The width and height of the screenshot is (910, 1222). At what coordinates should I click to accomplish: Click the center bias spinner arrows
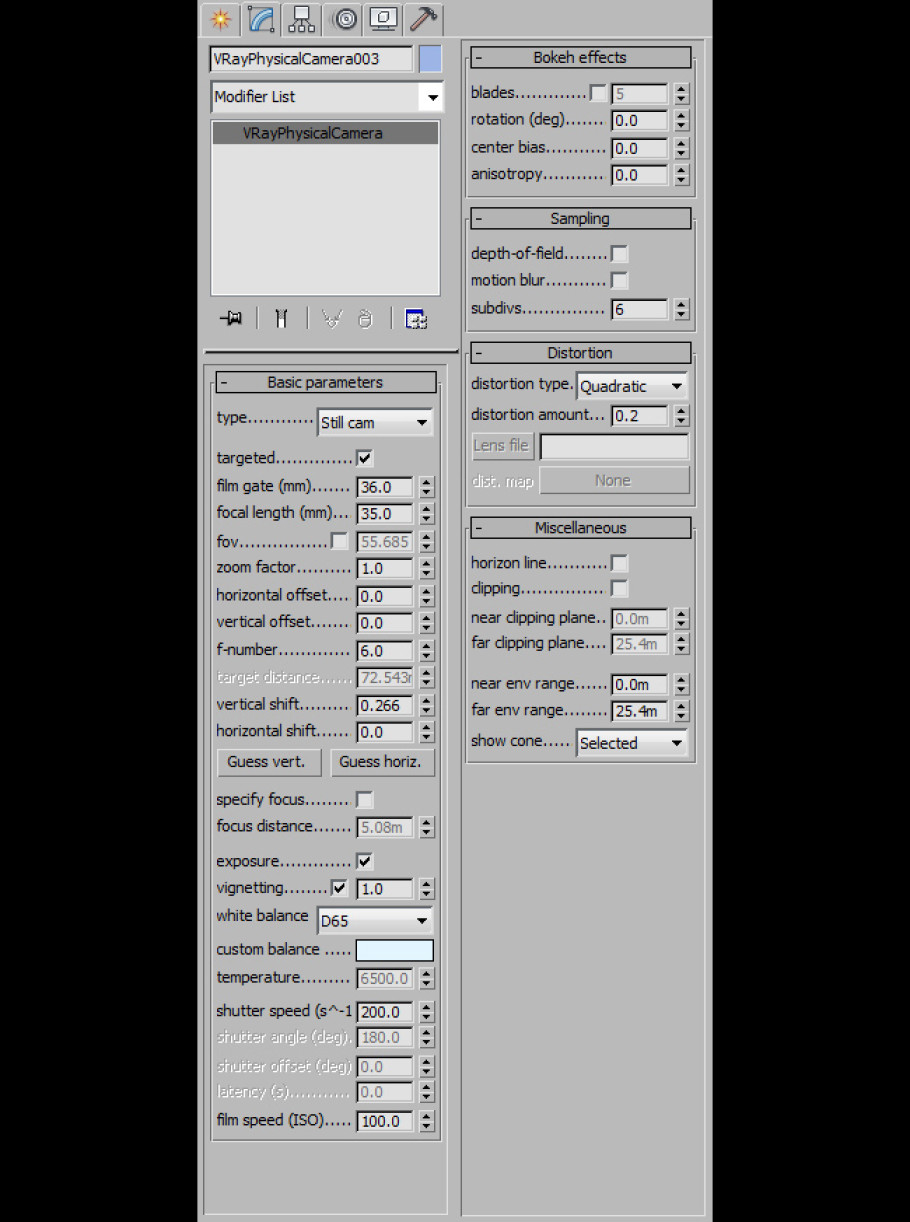coord(682,148)
